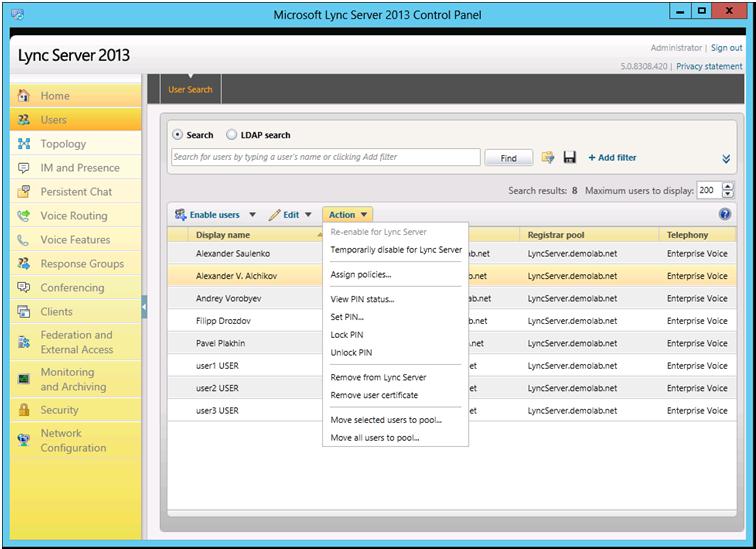The width and height of the screenshot is (756, 549).
Task: Close the Action dropdown menu
Action: pyautogui.click(x=347, y=215)
